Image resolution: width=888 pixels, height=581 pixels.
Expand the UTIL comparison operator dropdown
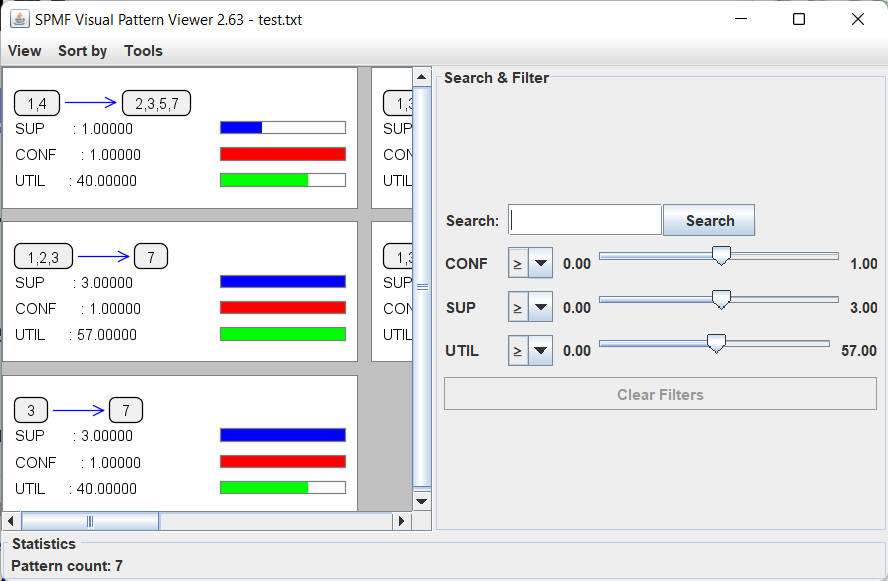pos(540,350)
